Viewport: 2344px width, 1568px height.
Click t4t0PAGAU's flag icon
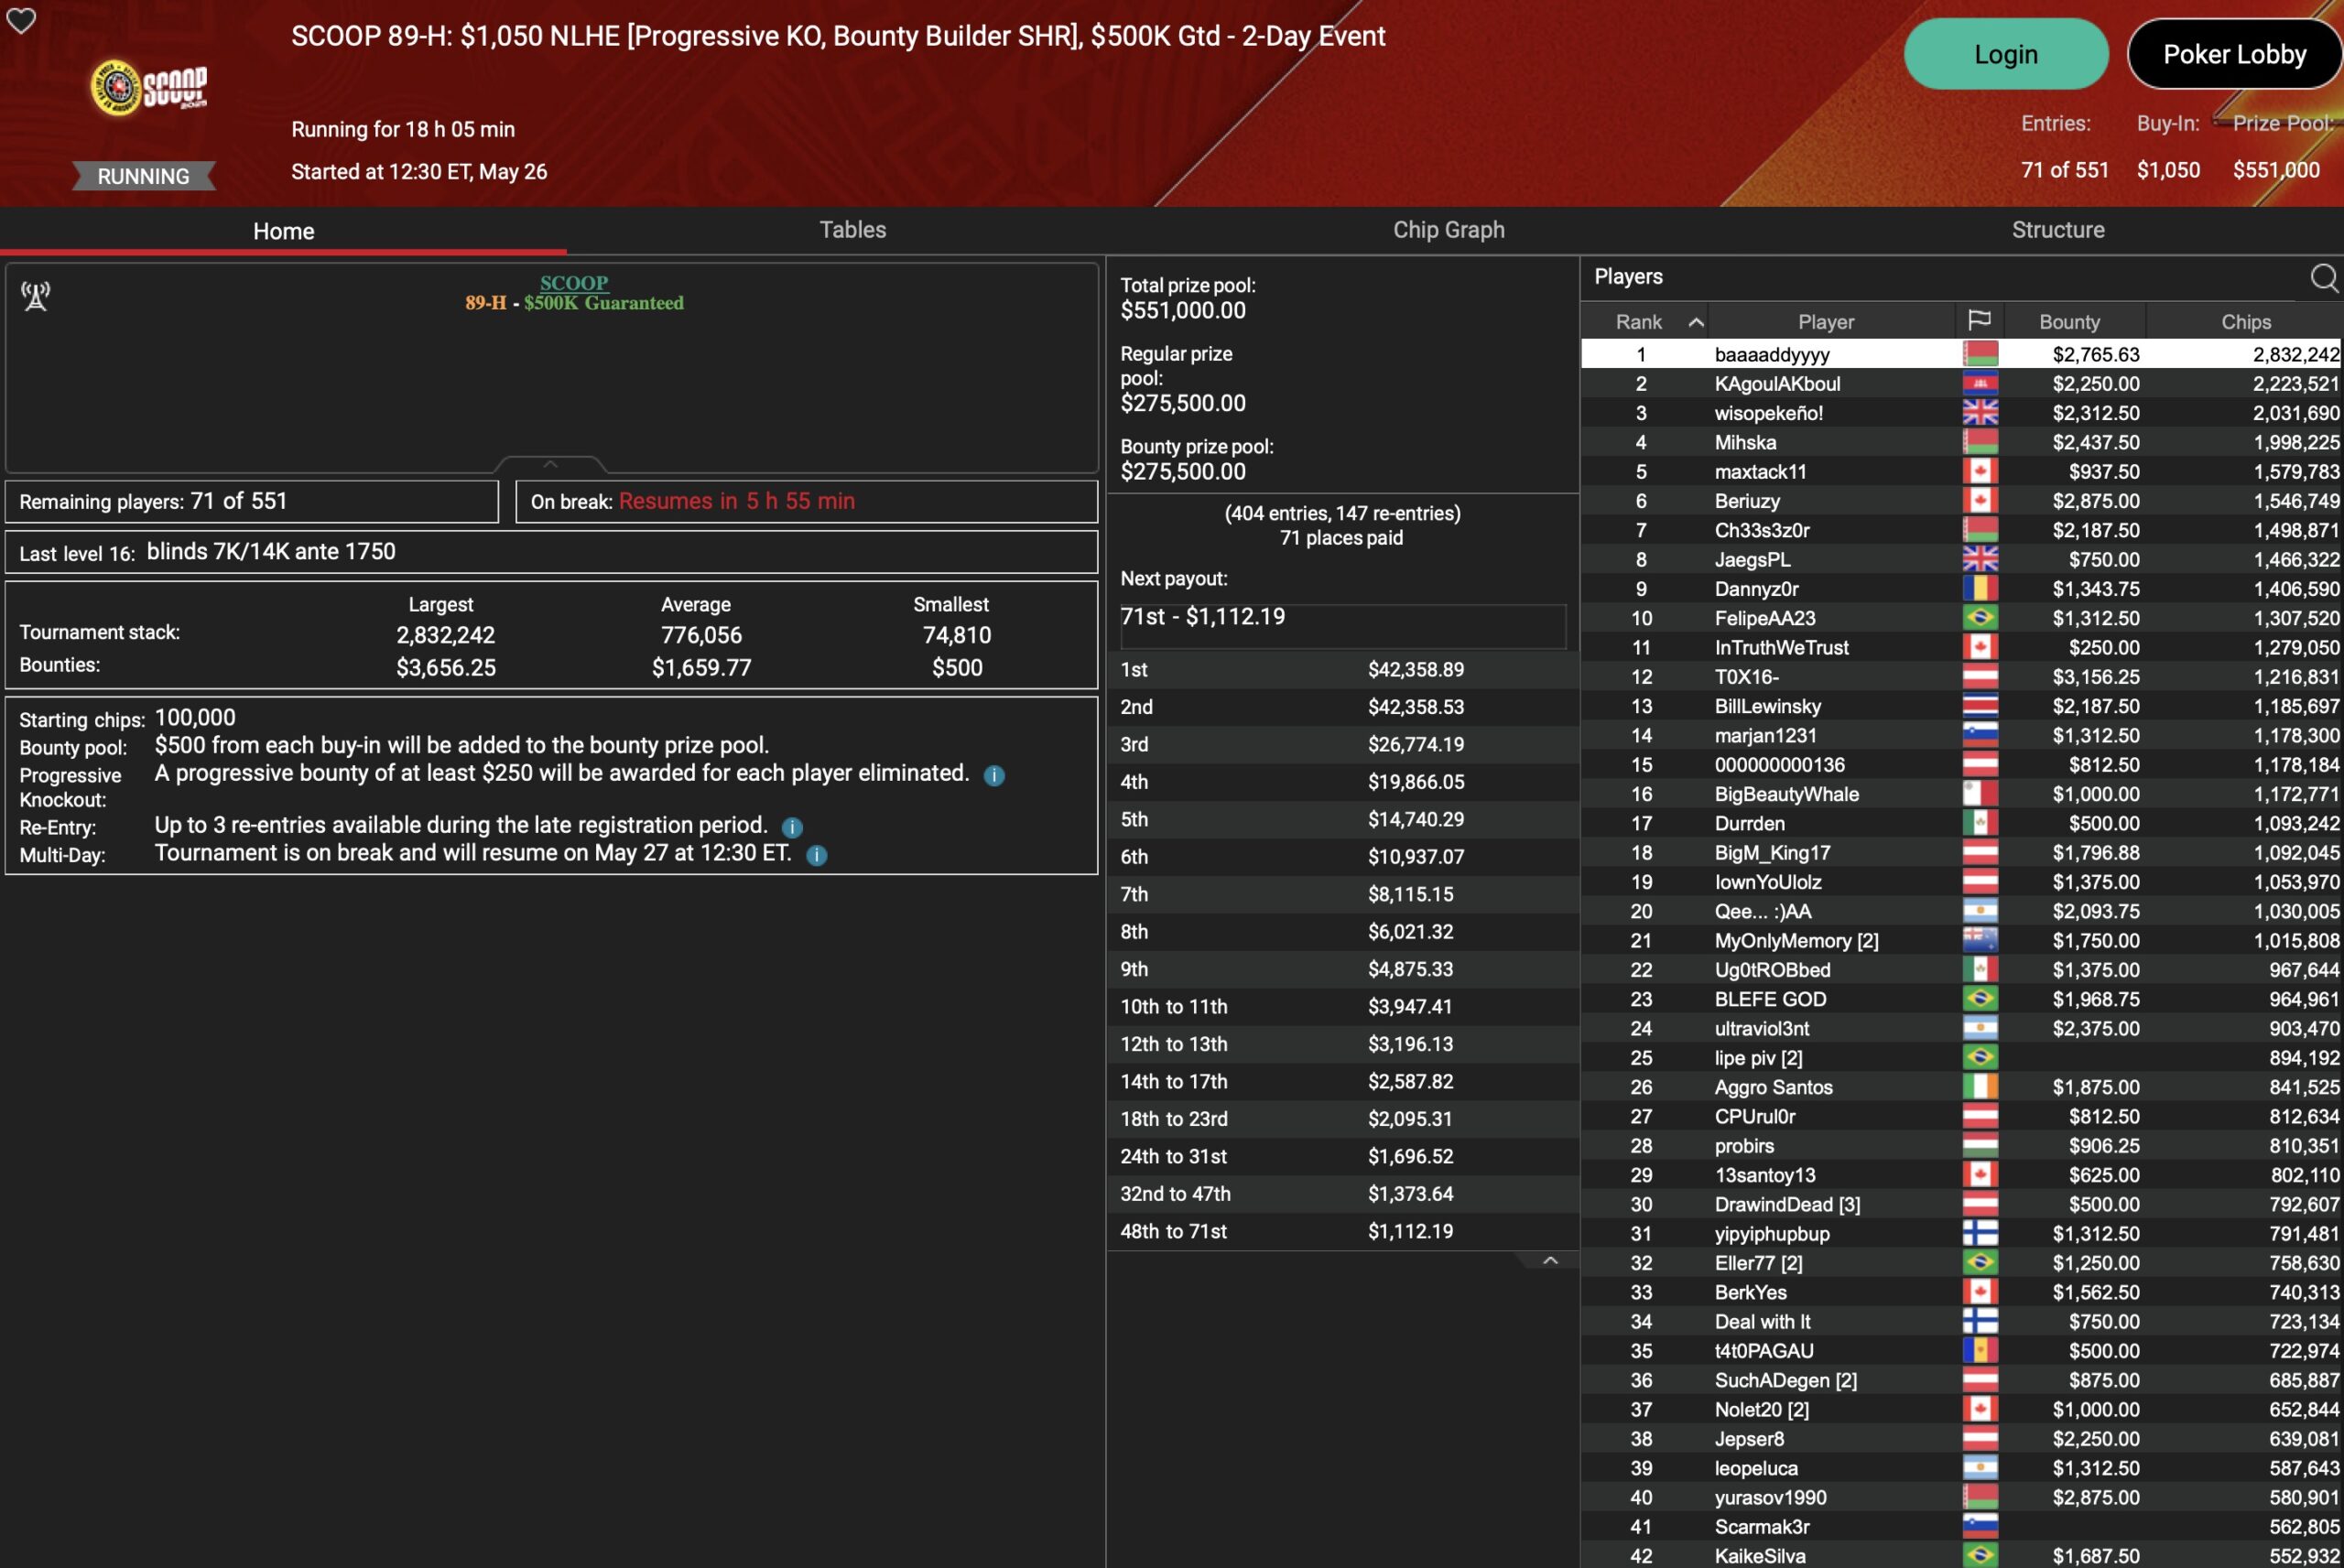1980,1351
